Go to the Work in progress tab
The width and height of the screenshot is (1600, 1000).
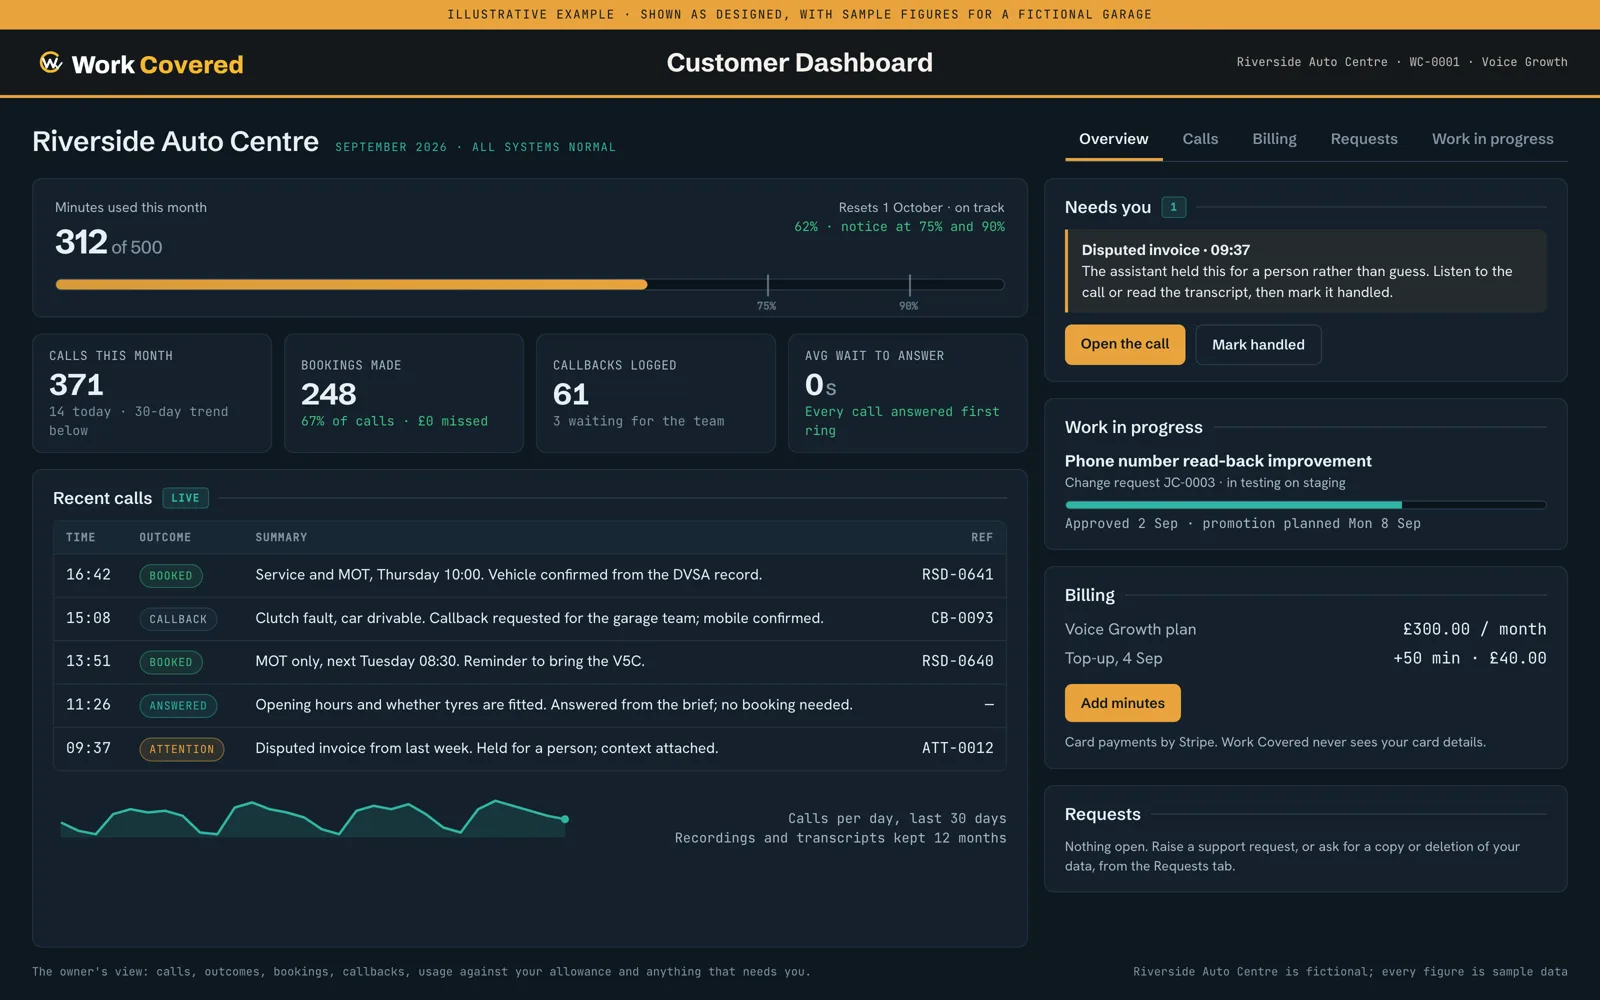pos(1492,139)
